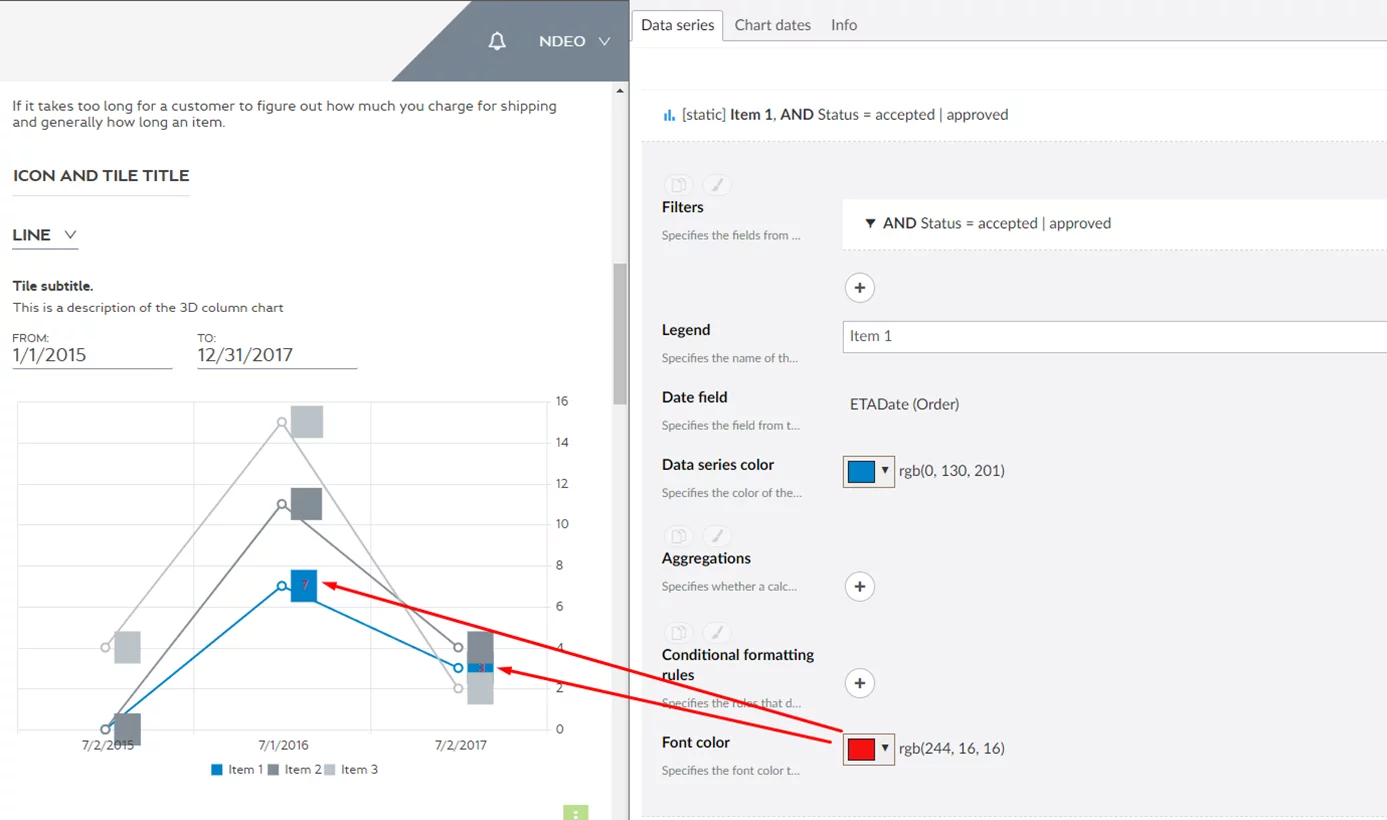1387x820 pixels.
Task: Click the copy icon above Aggregations
Action: point(678,536)
